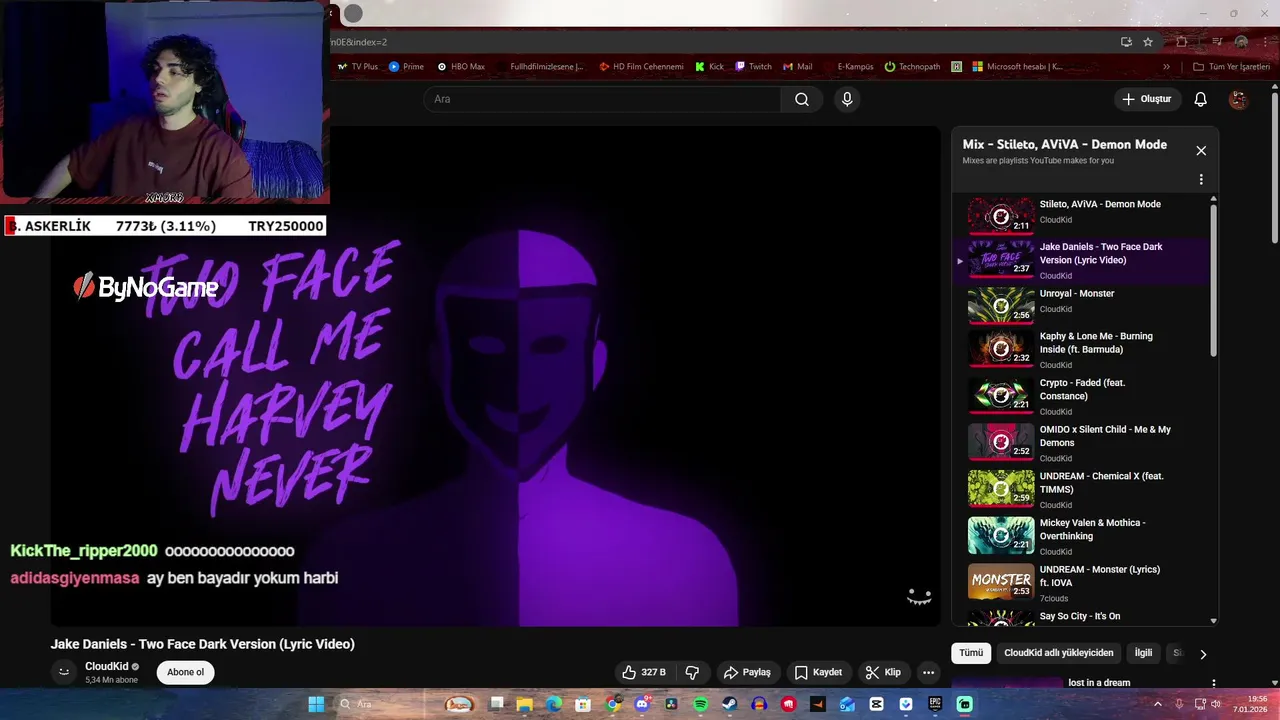Open the Mail bookmark
Image resolution: width=1280 pixels, height=720 pixels.
pyautogui.click(x=797, y=67)
